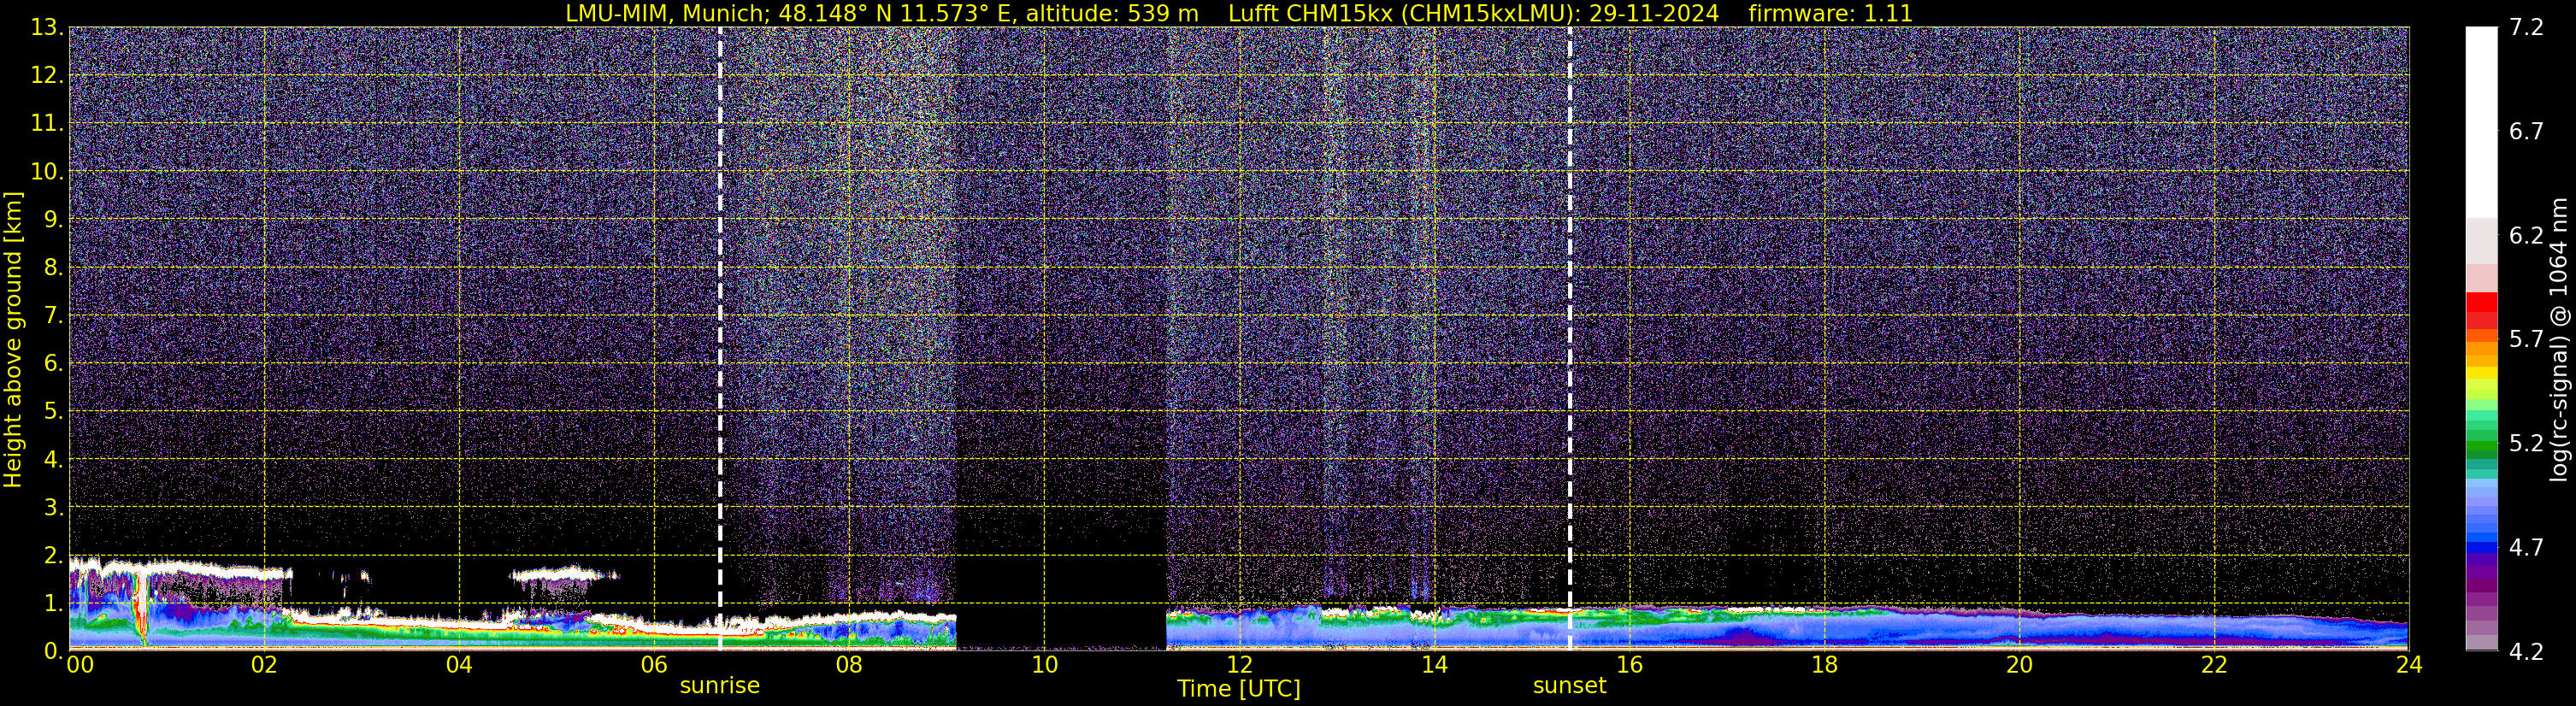Screen dimensions: 2576x706
Task: Click the y-axis tick label '12.'
Action: coord(47,76)
